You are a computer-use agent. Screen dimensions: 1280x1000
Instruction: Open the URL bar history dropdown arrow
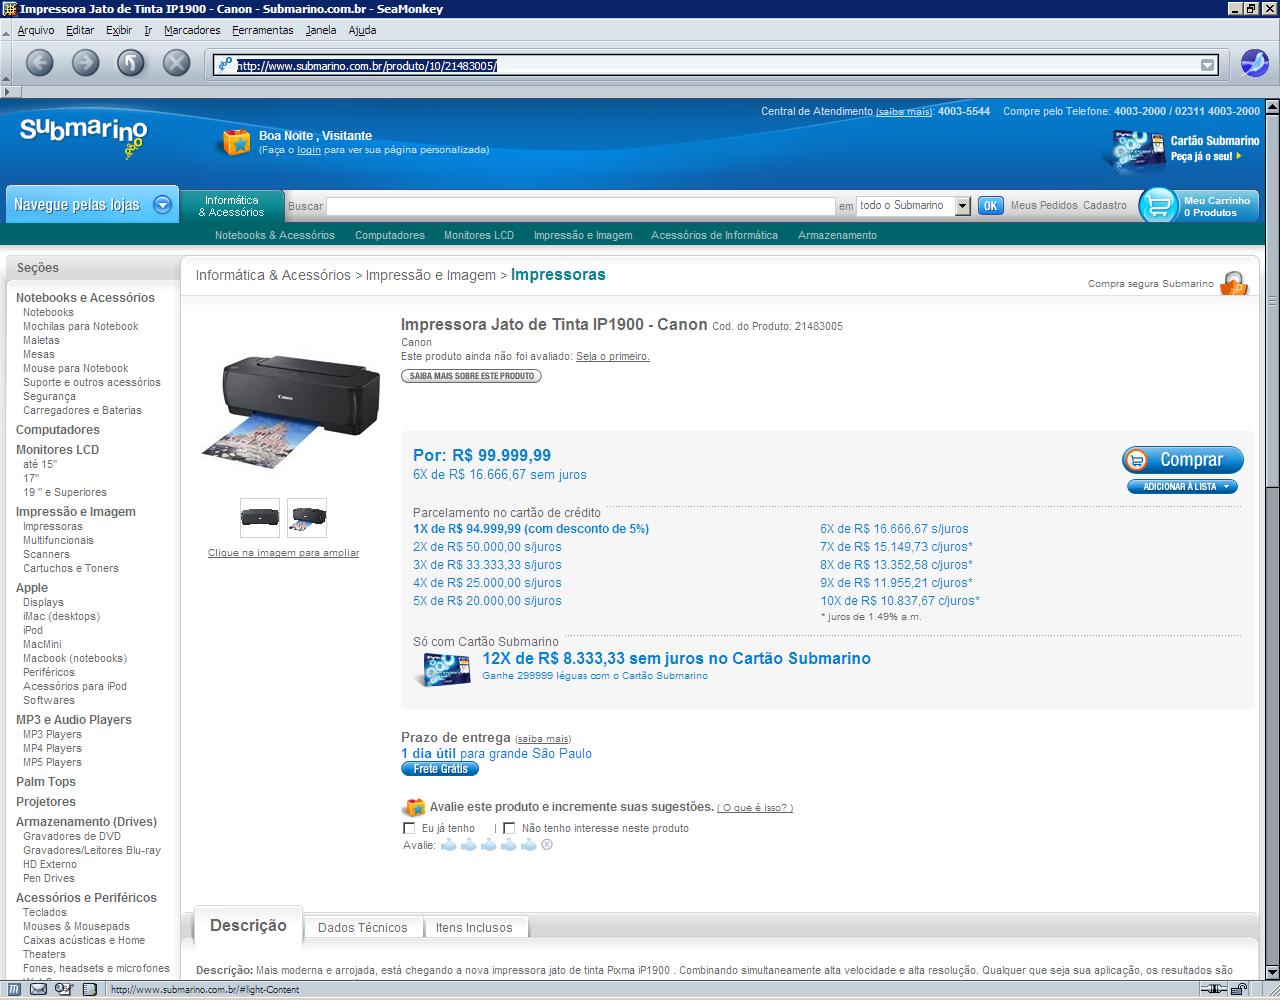[x=1208, y=66]
